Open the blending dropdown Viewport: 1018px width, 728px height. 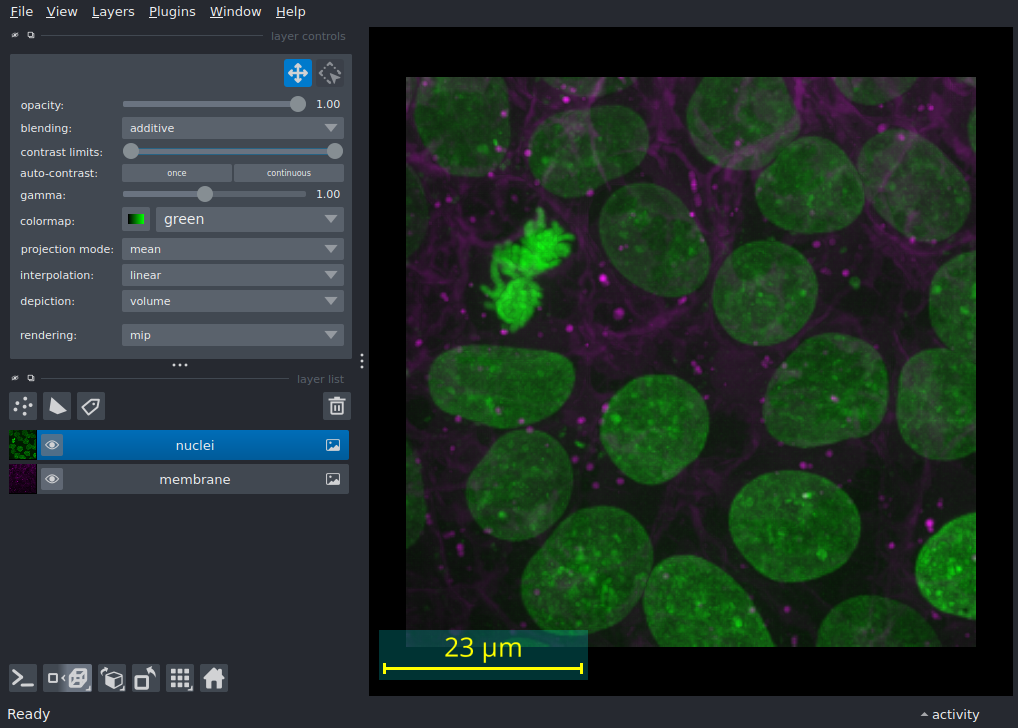[x=232, y=128]
